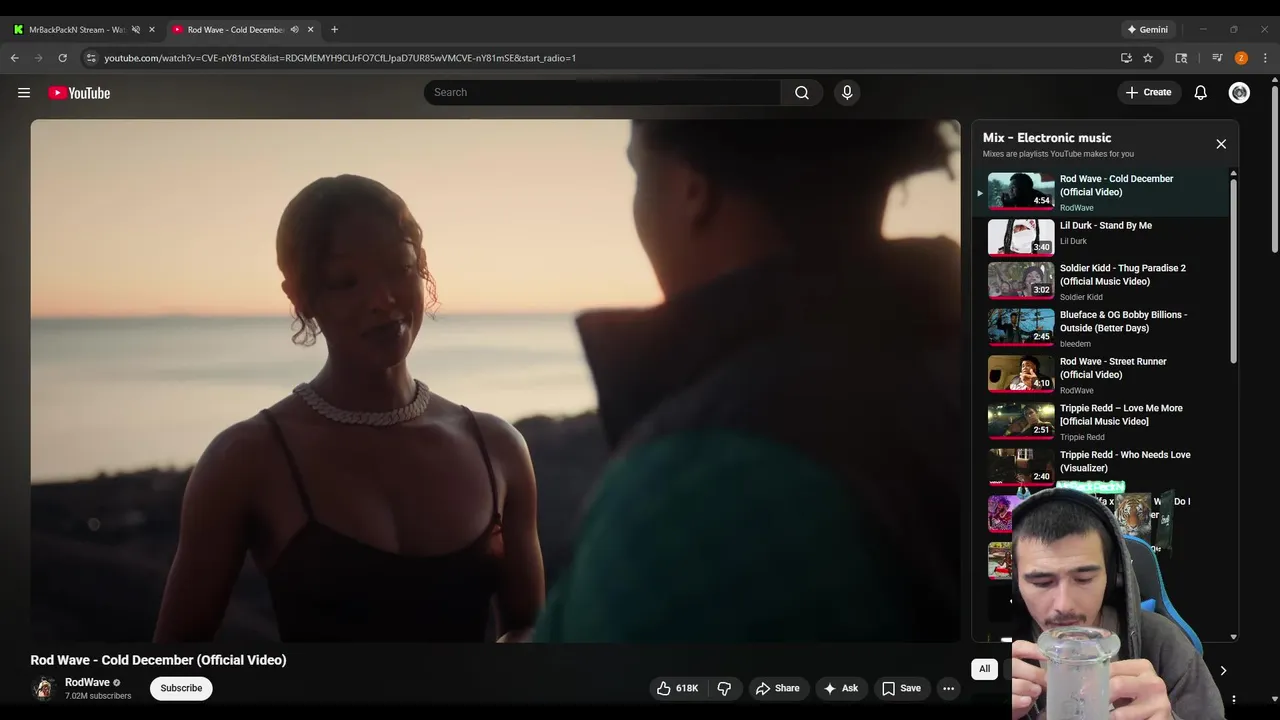The height and width of the screenshot is (720, 1280).
Task: Open the Create menu
Action: click(x=1149, y=92)
